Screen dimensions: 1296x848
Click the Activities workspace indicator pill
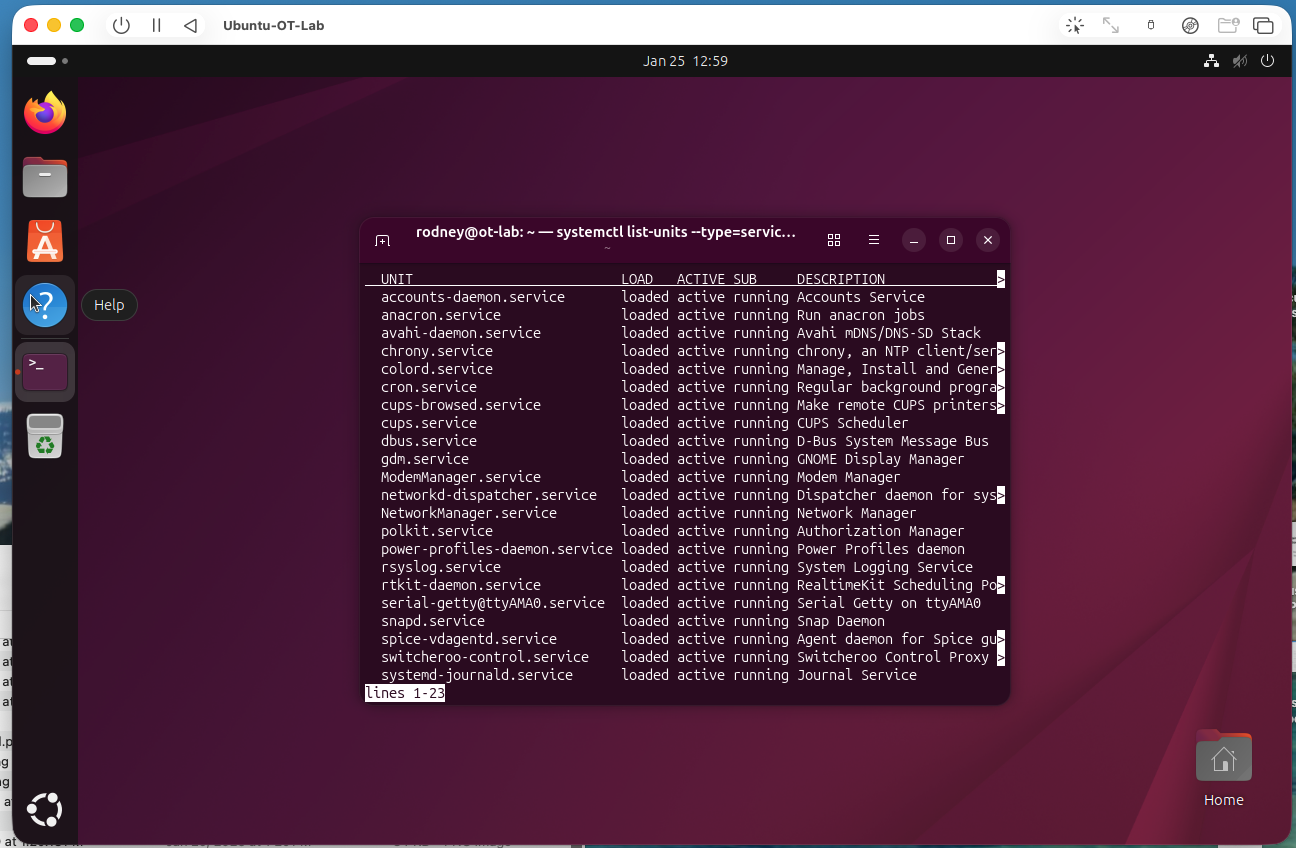tap(42, 61)
